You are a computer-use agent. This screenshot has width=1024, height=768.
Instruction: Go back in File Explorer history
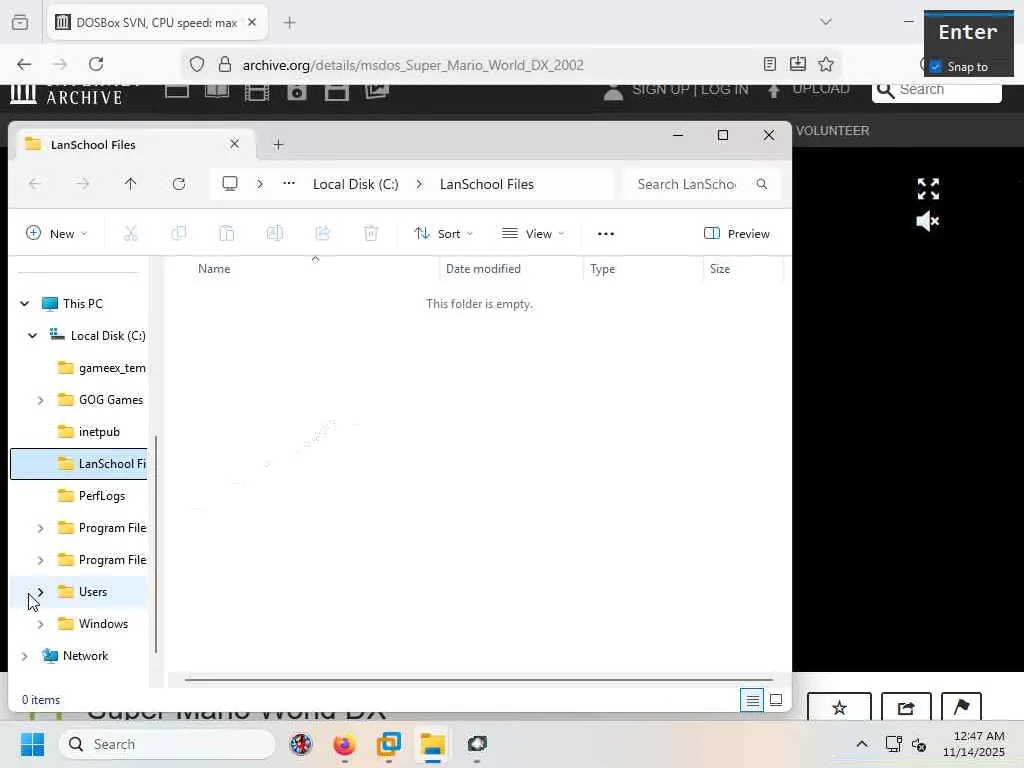click(x=35, y=184)
